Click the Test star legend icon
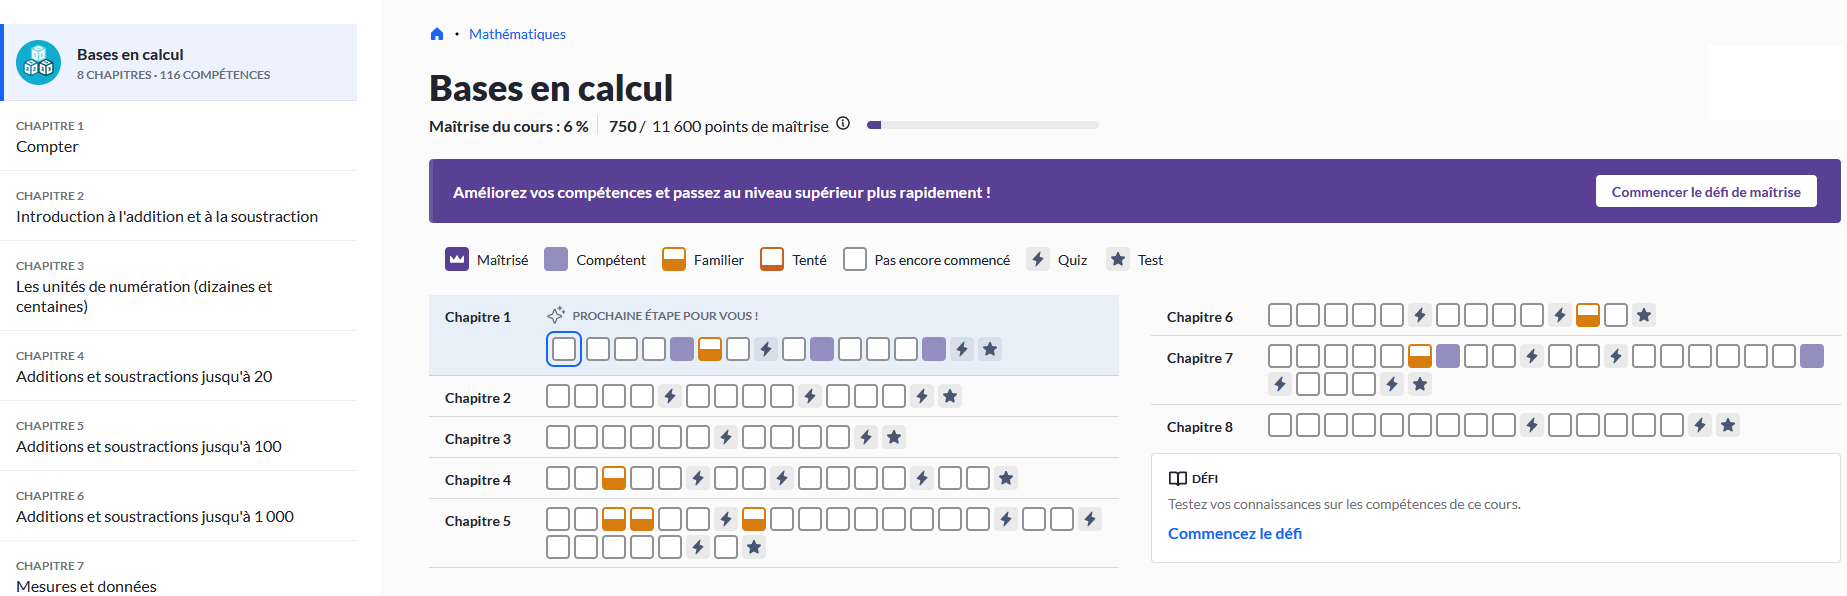The width and height of the screenshot is (1847, 596). [x=1118, y=260]
